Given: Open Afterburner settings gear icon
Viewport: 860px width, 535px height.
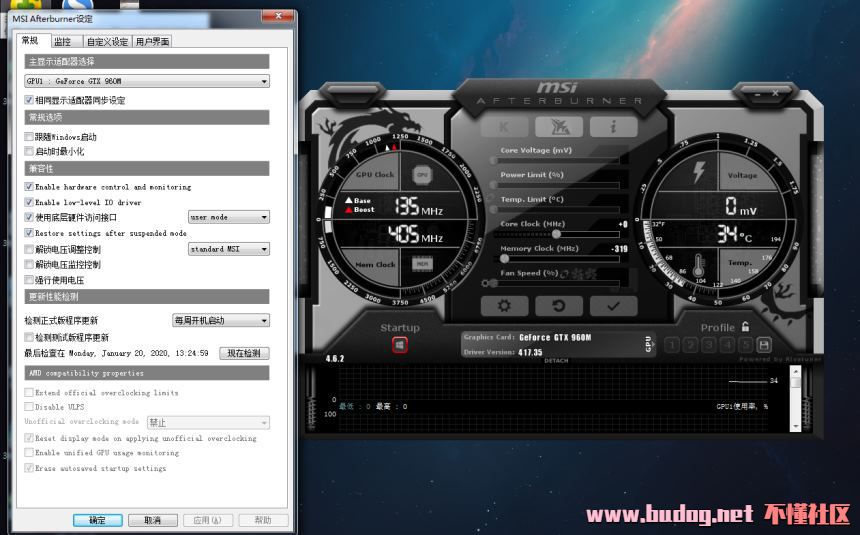Looking at the screenshot, I should 504,306.
